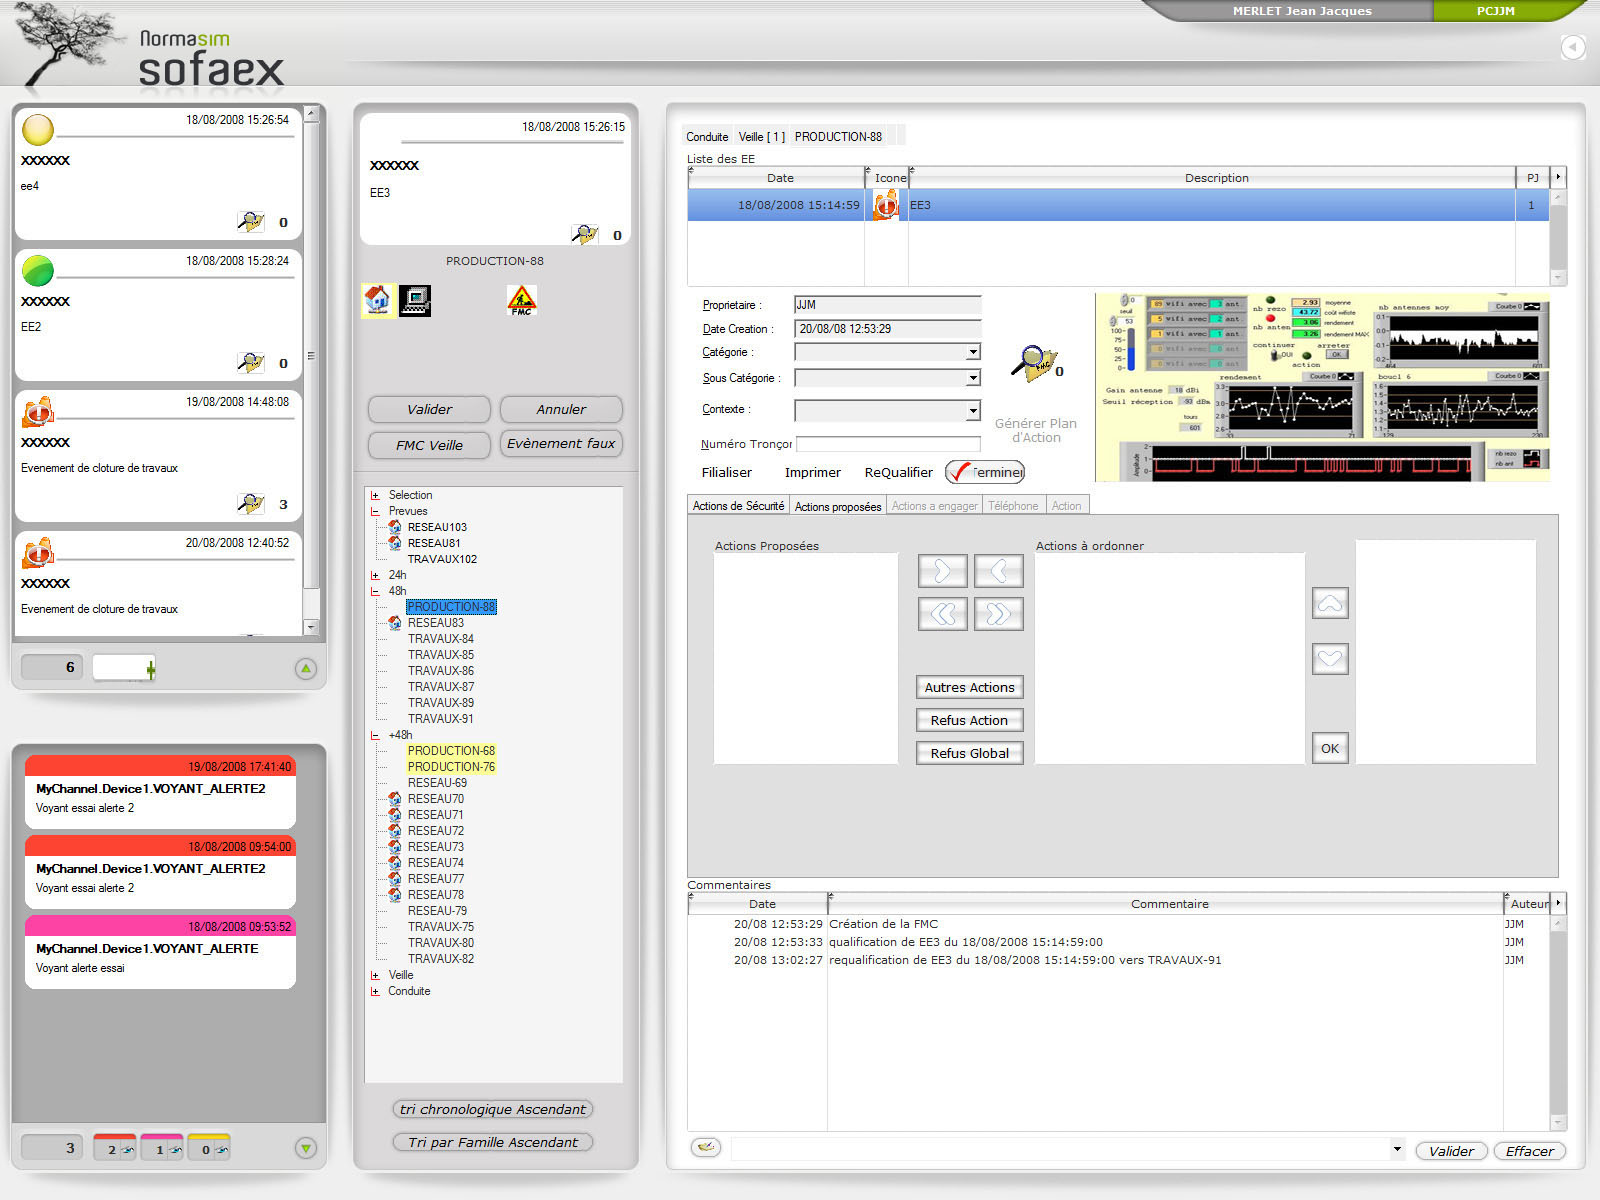Move ordered action up with up arrow button
This screenshot has height=1200, width=1600.
[x=1329, y=603]
